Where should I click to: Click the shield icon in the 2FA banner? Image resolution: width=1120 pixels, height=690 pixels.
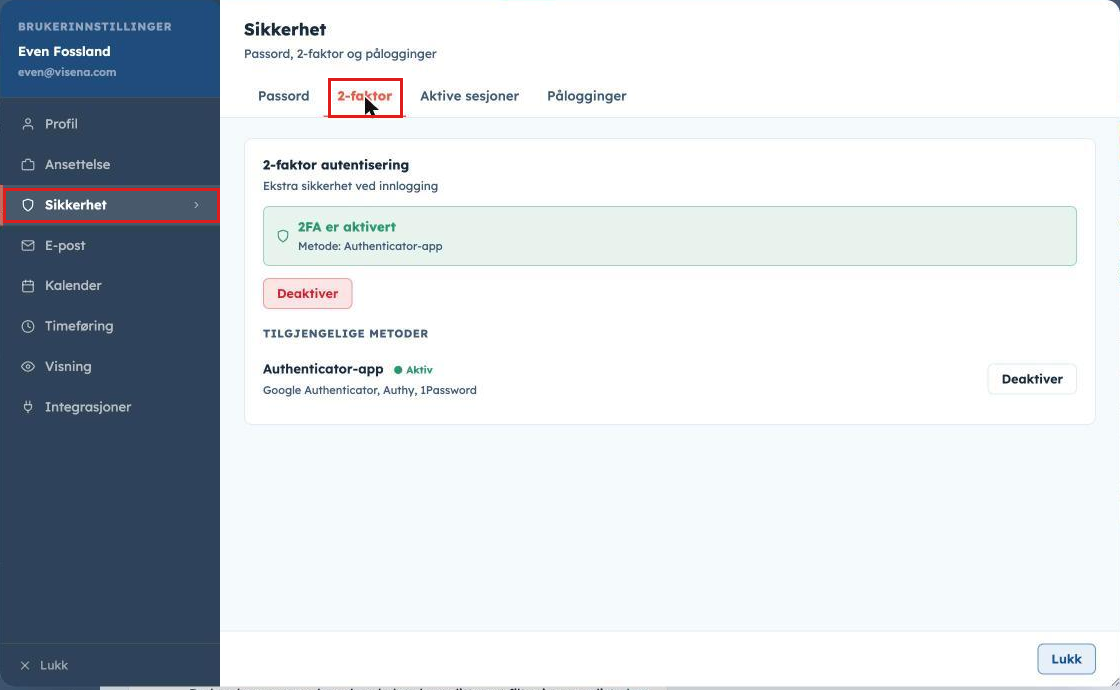(x=283, y=236)
